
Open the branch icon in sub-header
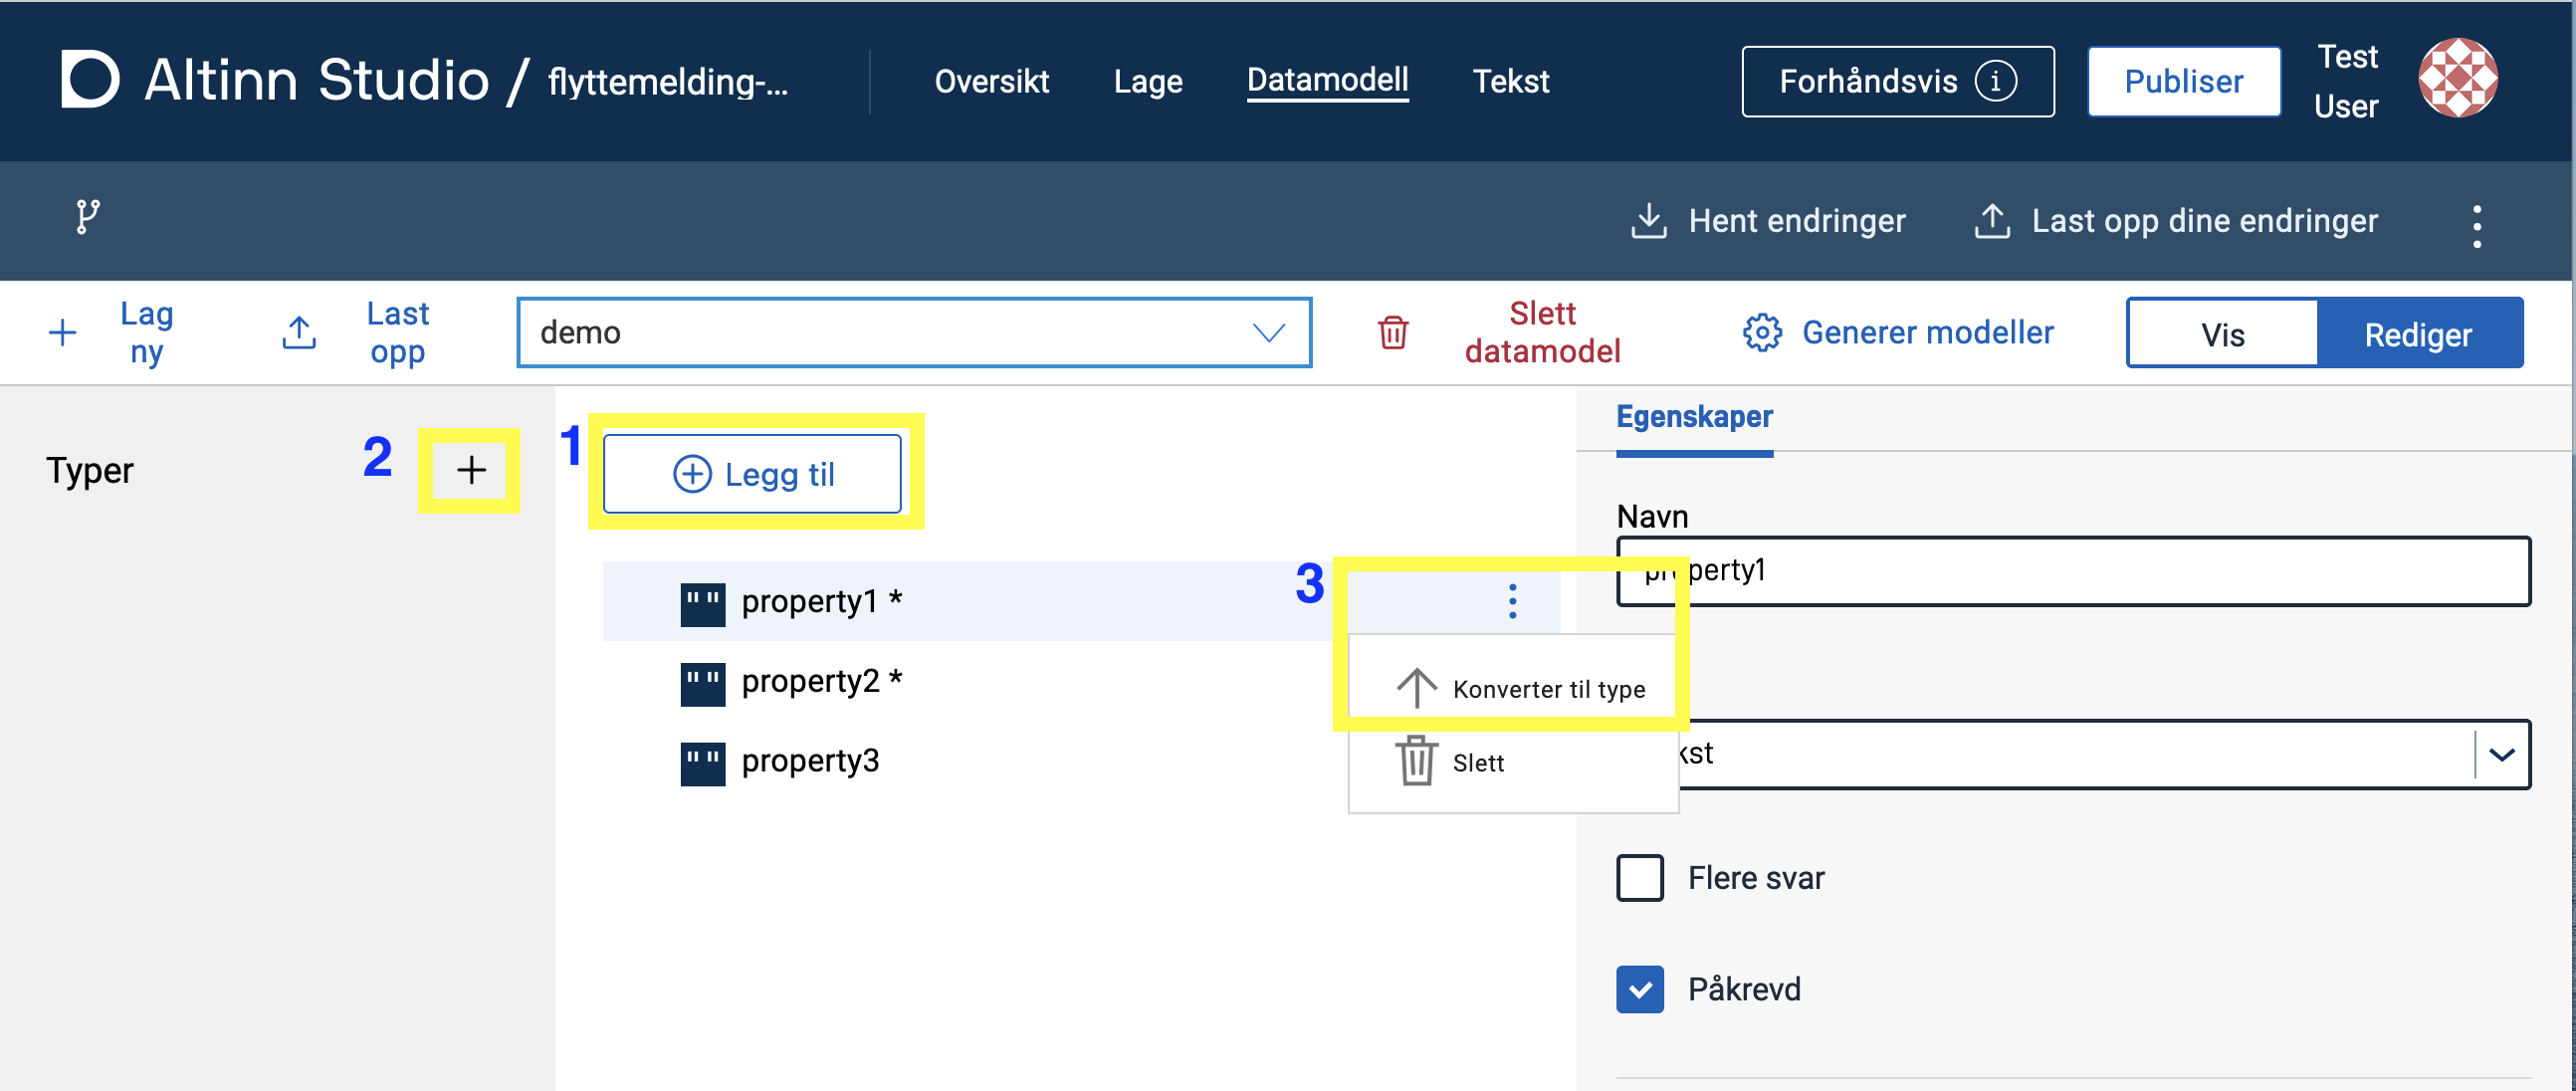point(88,216)
